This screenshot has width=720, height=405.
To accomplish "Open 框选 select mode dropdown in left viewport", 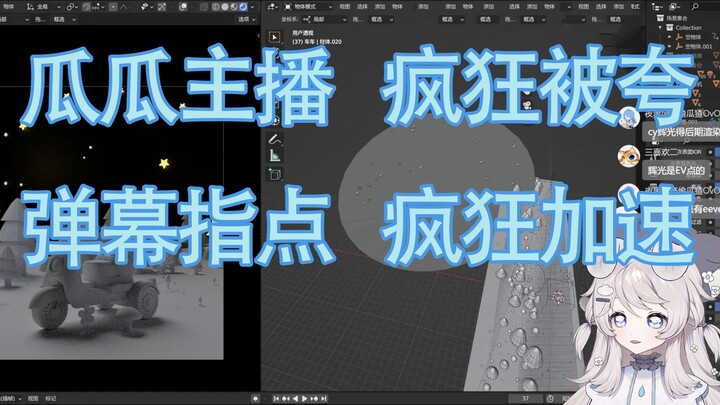I will pyautogui.click(x=64, y=19).
